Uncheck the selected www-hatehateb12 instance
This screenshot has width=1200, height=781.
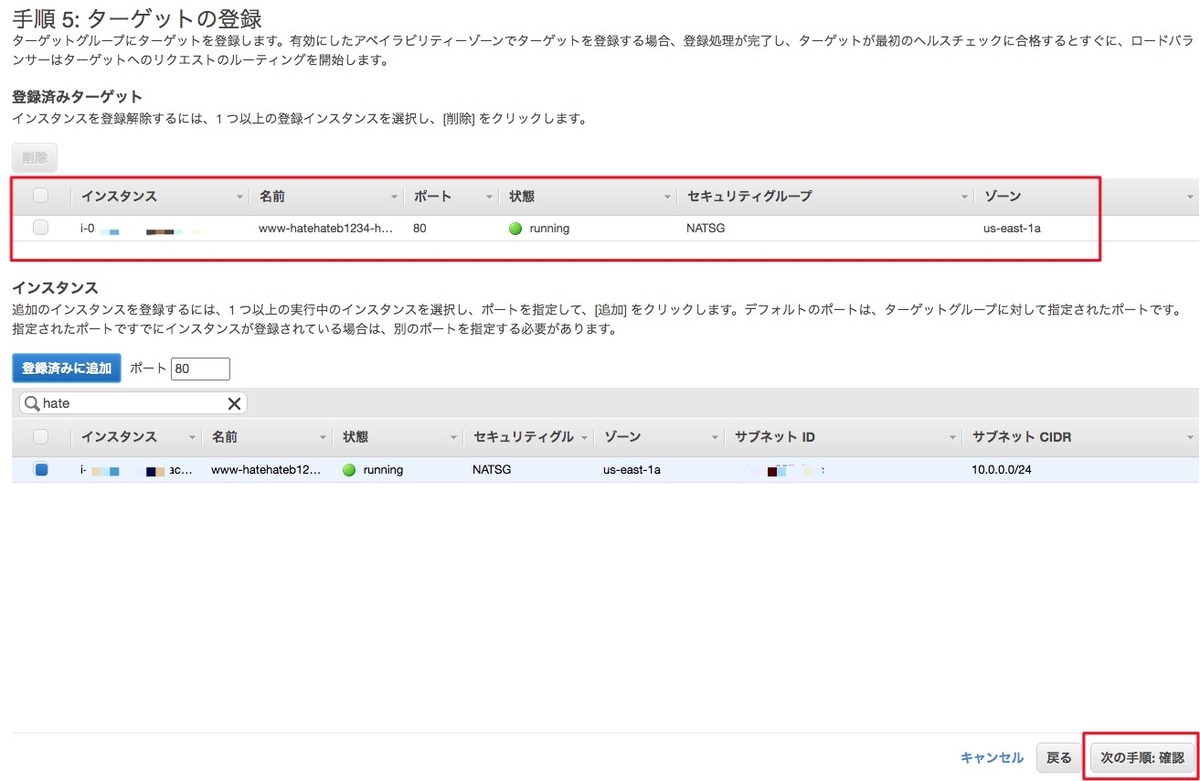click(x=40, y=469)
